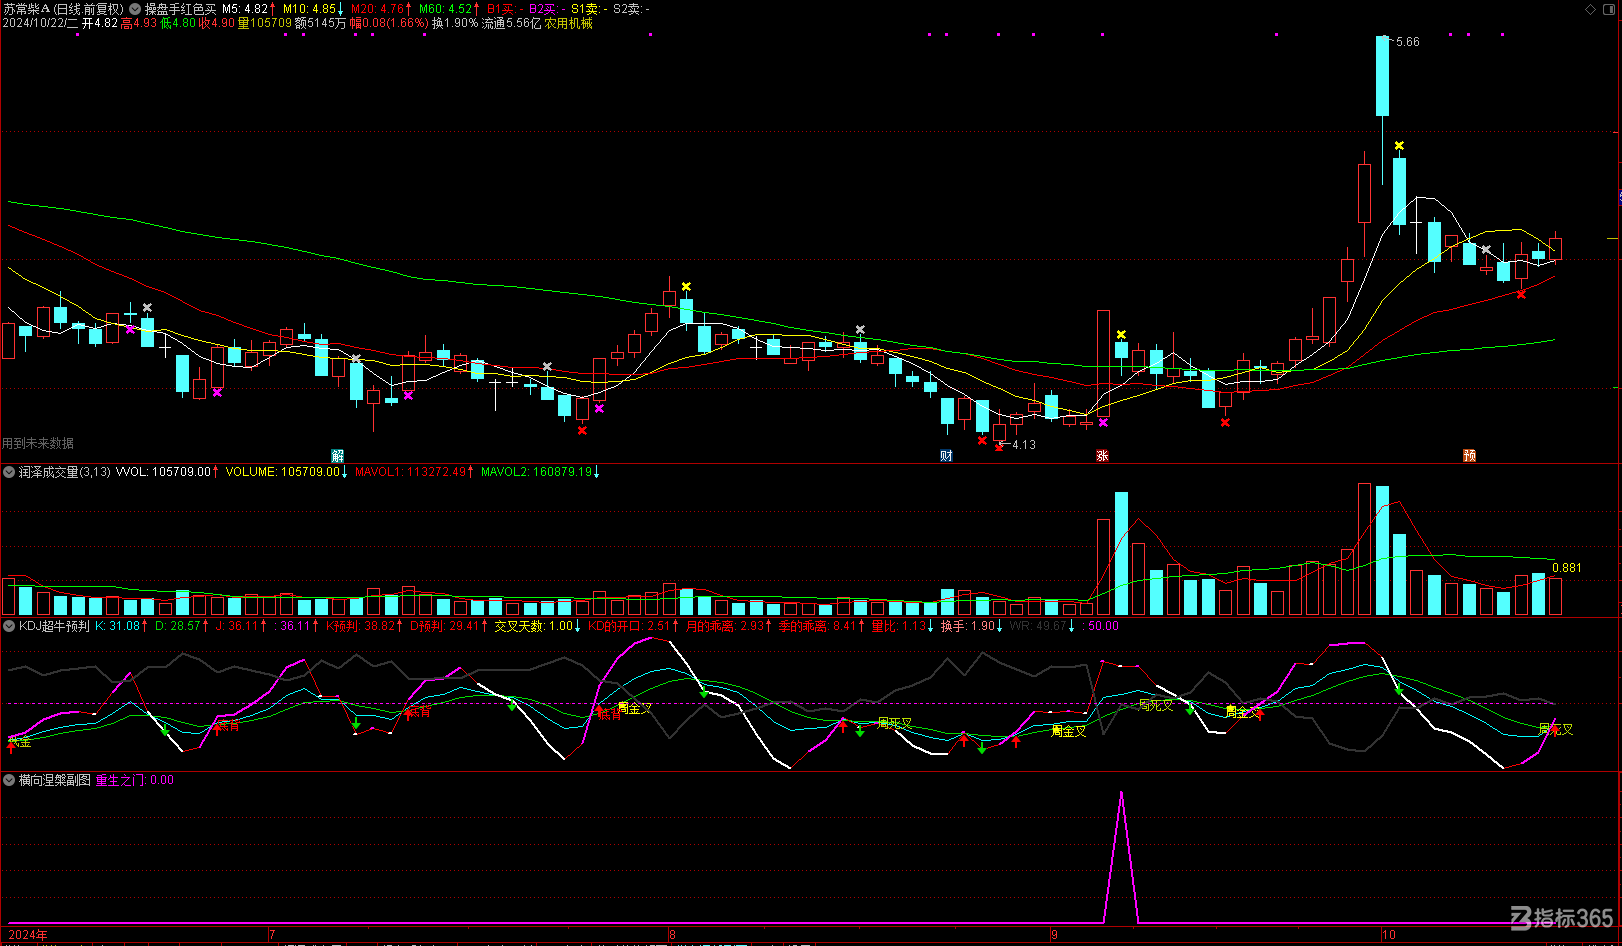Click the 换手: 1.90 value in KDJ header
The width and height of the screenshot is (1622, 946).
[x=968, y=626]
